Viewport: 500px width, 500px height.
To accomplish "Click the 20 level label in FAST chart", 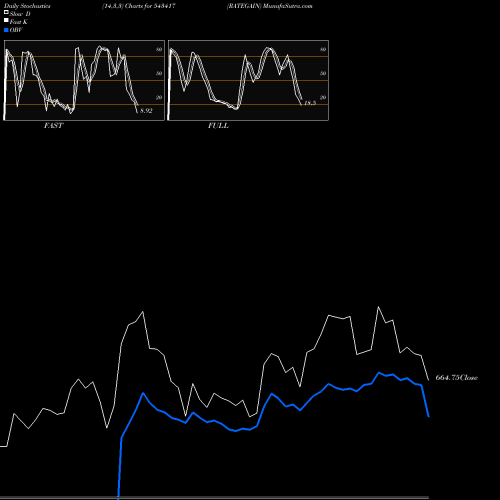I will (x=159, y=97).
